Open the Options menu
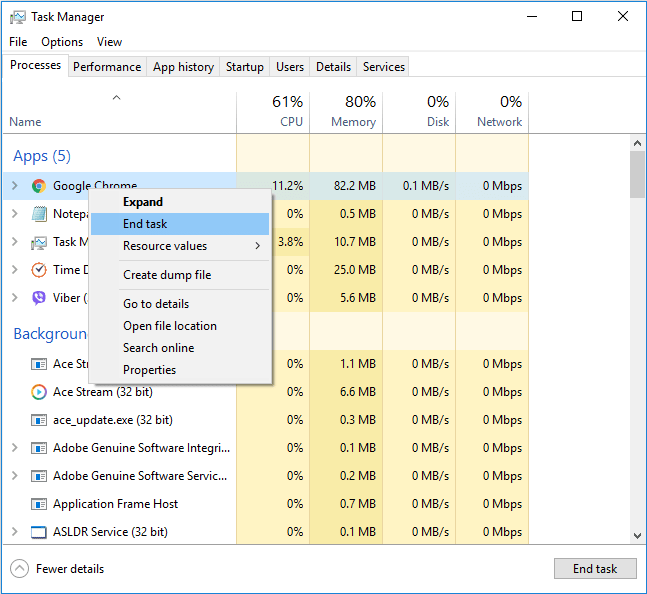The image size is (647, 594). [62, 42]
